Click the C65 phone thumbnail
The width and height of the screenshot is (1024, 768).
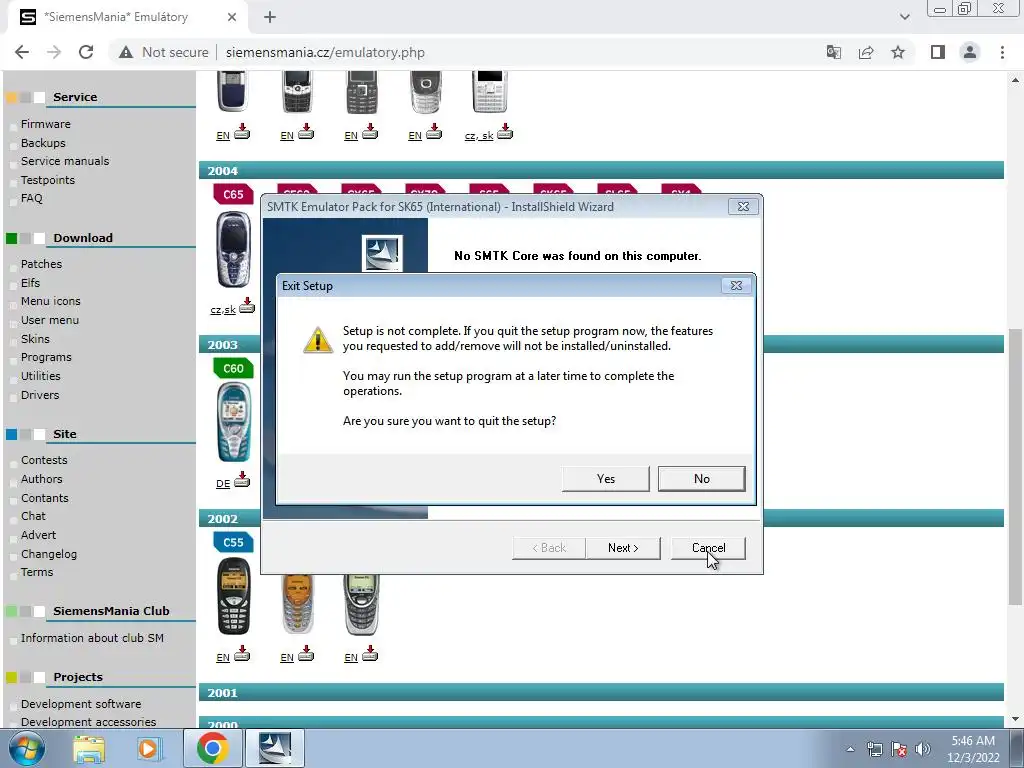tap(233, 249)
